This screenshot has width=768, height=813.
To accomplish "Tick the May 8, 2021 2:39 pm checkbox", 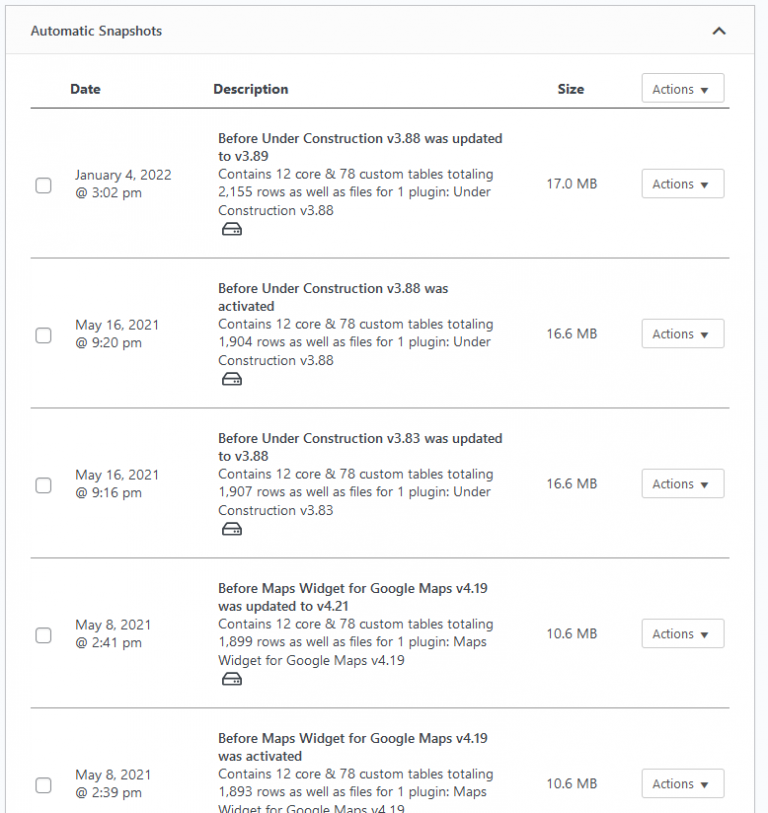I will [44, 785].
